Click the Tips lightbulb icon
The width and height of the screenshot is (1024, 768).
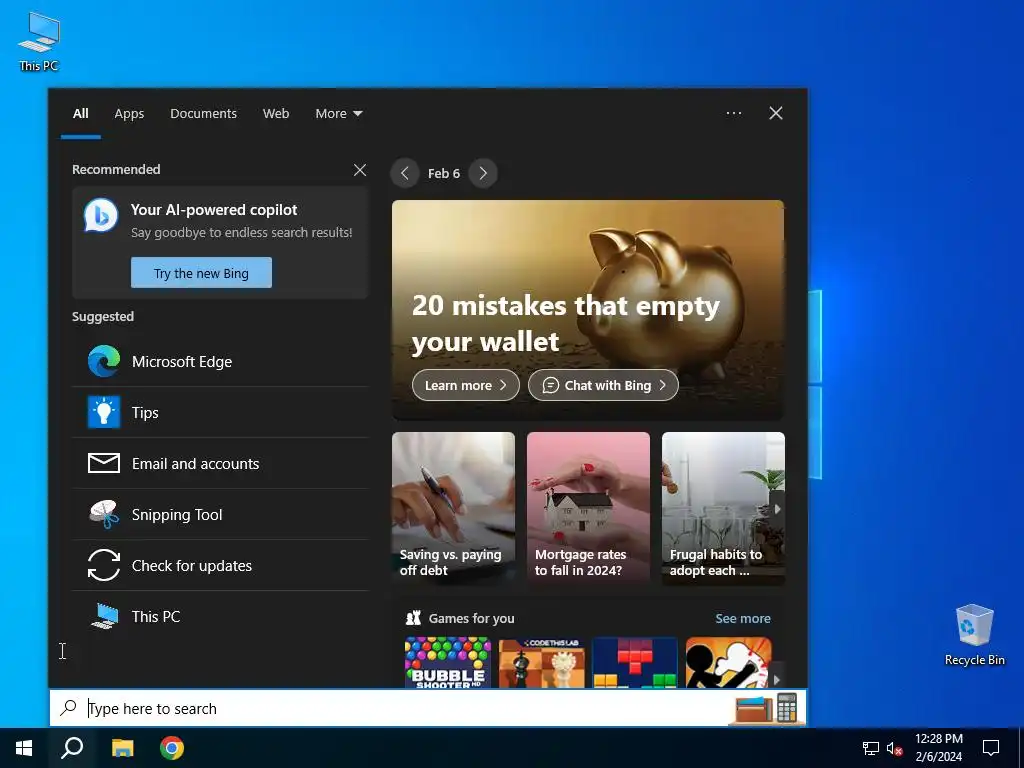tap(104, 412)
